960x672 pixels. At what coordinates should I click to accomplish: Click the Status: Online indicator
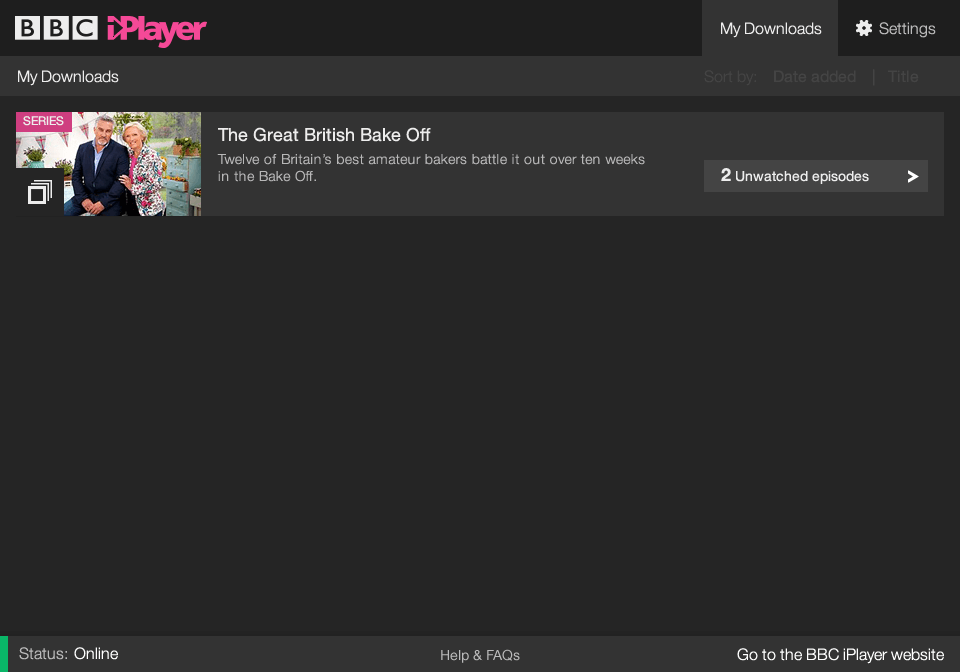click(x=69, y=654)
